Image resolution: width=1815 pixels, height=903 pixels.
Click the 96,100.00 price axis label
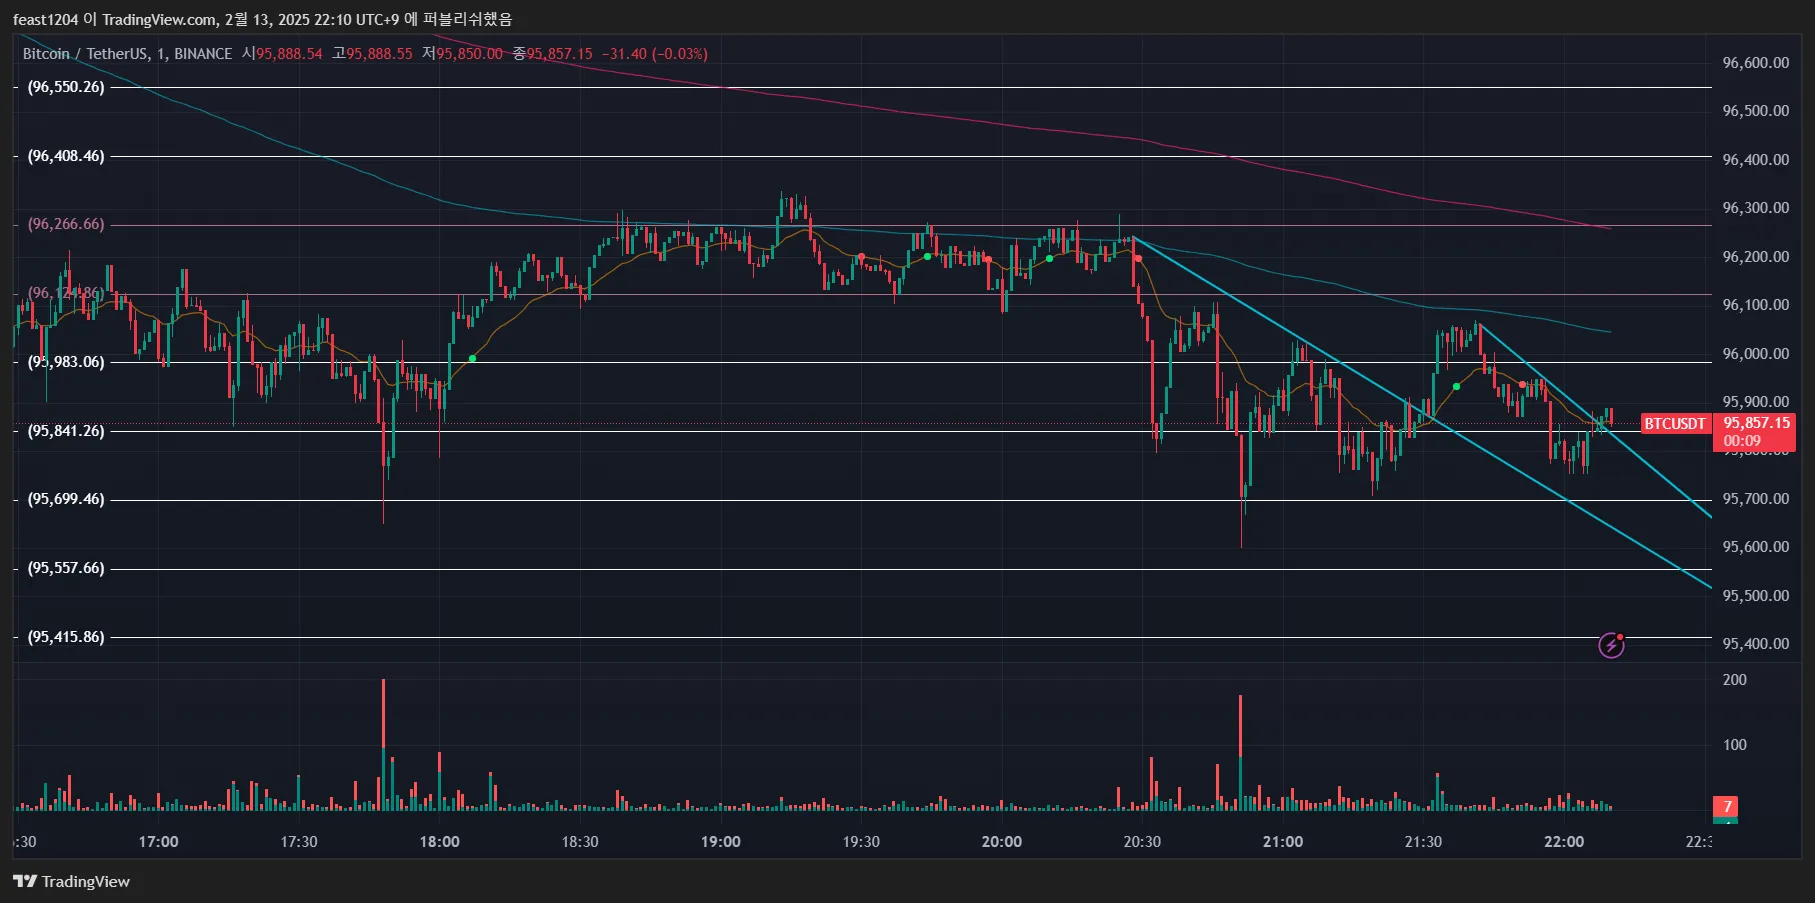(1755, 304)
